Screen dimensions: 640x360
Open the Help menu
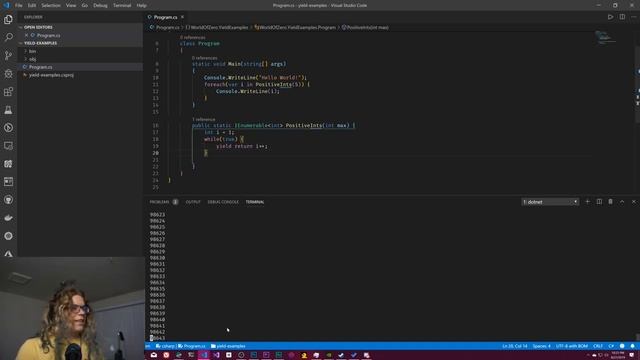click(x=142, y=5)
